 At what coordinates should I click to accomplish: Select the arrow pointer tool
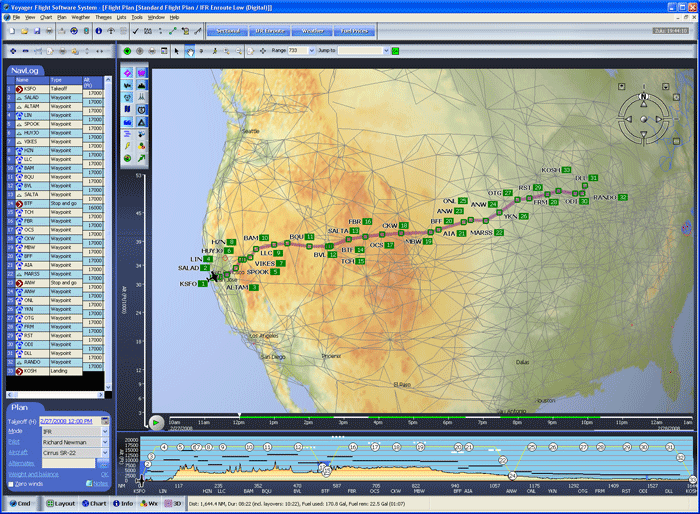click(x=177, y=51)
